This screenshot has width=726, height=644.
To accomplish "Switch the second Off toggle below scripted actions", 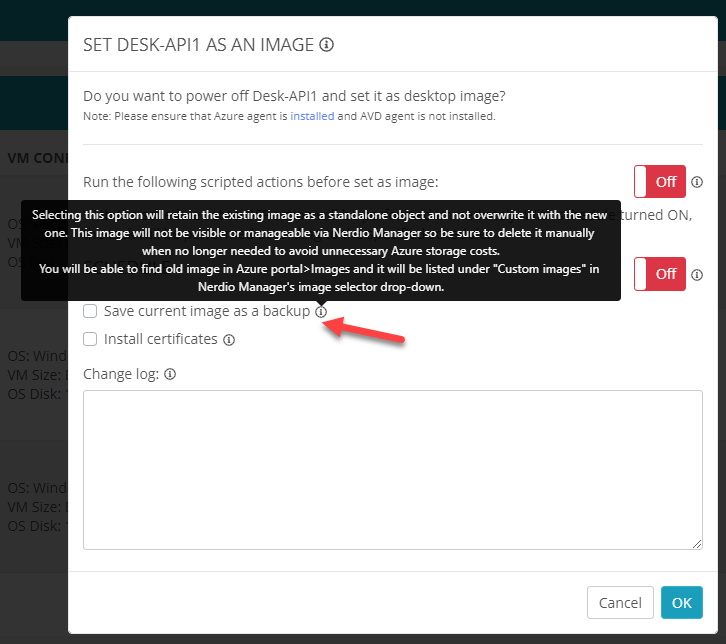I will click(659, 274).
